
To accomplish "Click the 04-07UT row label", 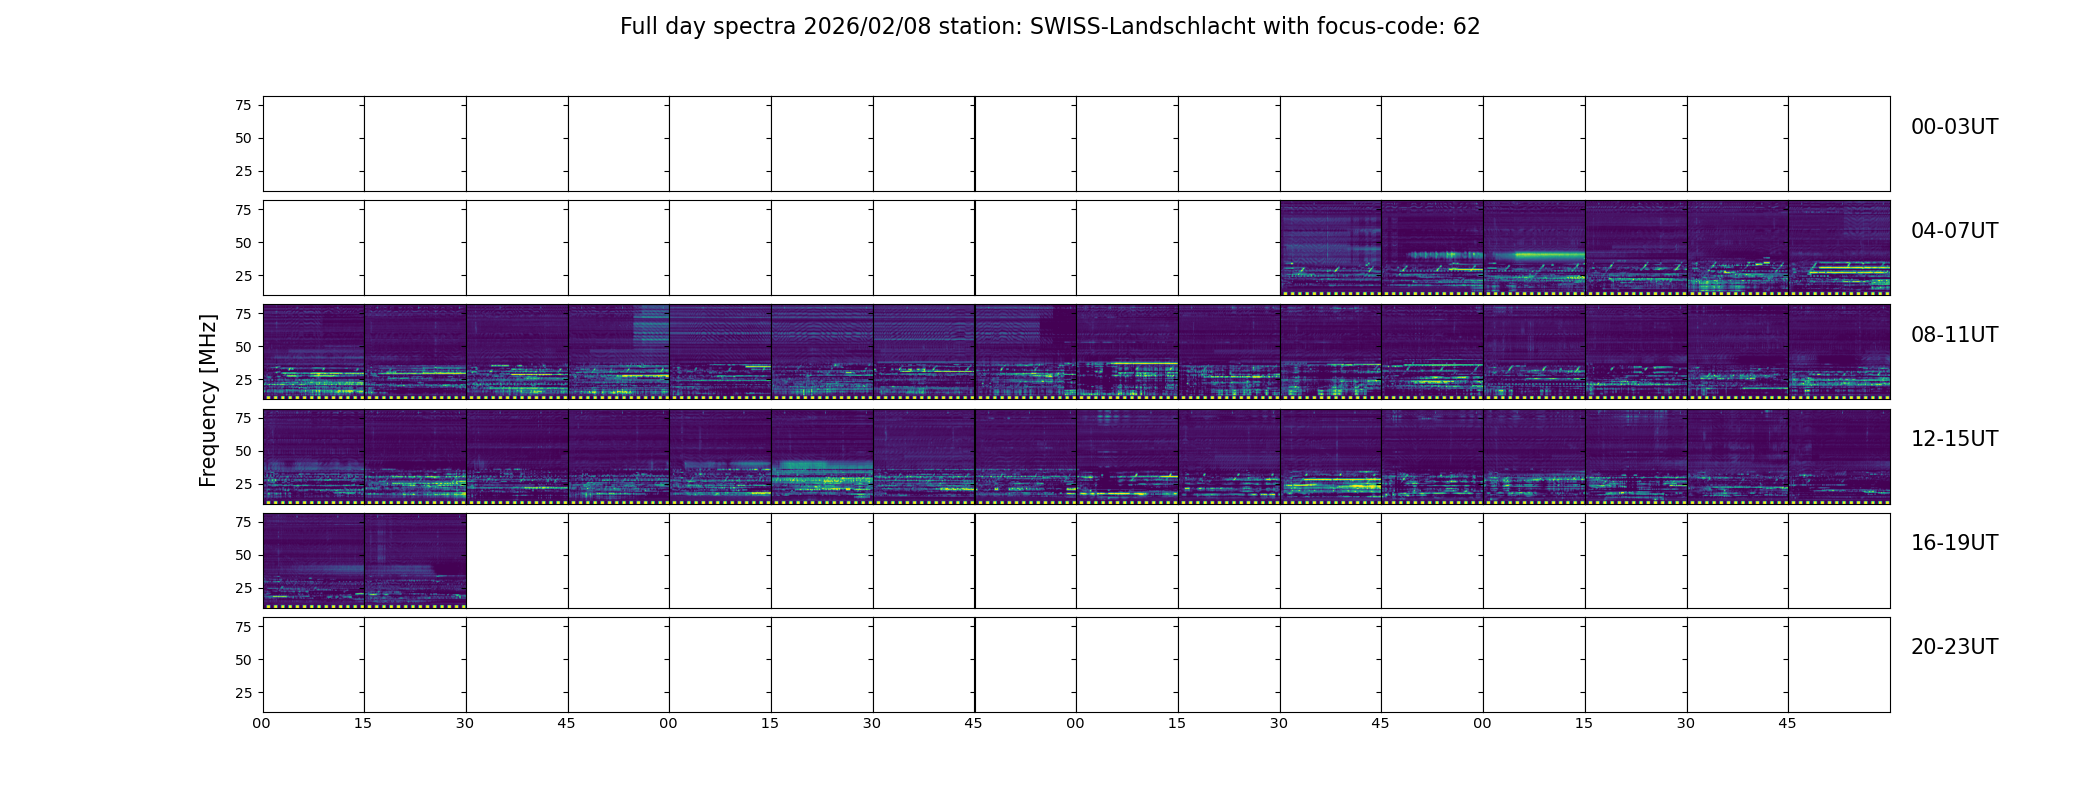I will (1954, 231).
